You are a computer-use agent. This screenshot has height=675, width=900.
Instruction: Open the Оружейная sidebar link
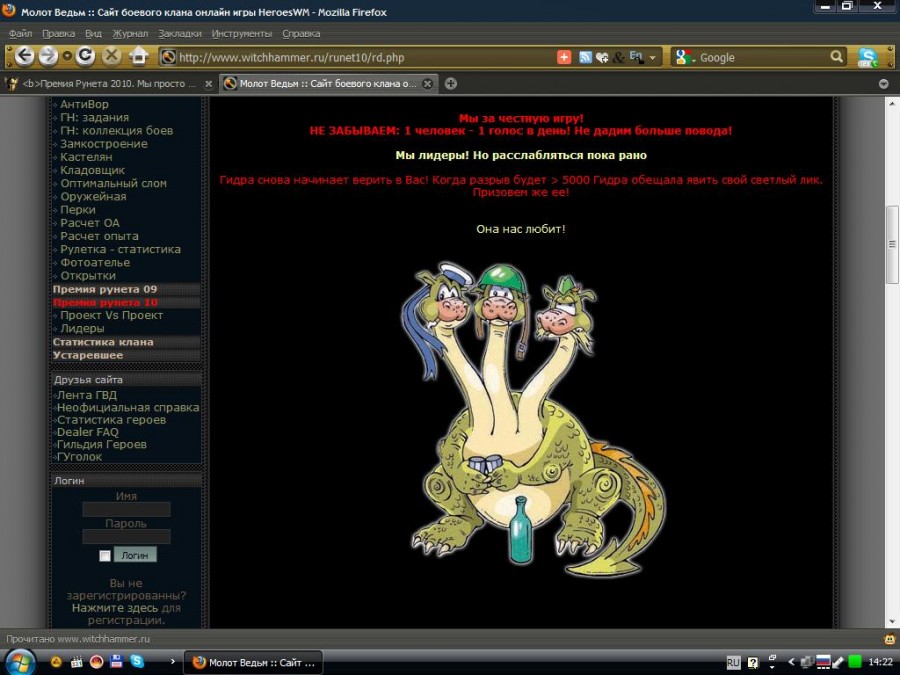(x=93, y=196)
